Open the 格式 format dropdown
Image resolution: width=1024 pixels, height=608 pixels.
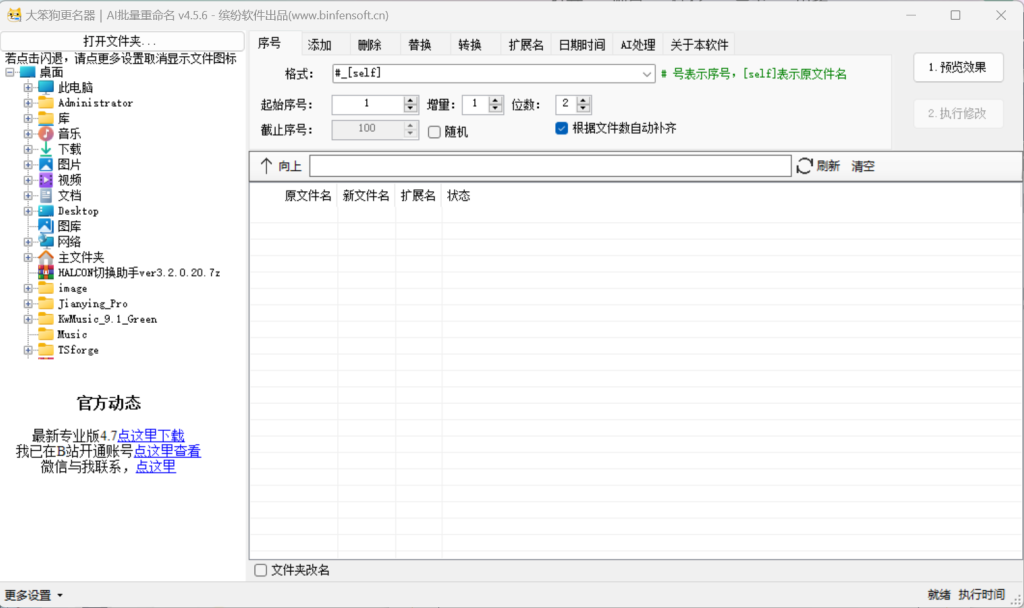(x=646, y=74)
